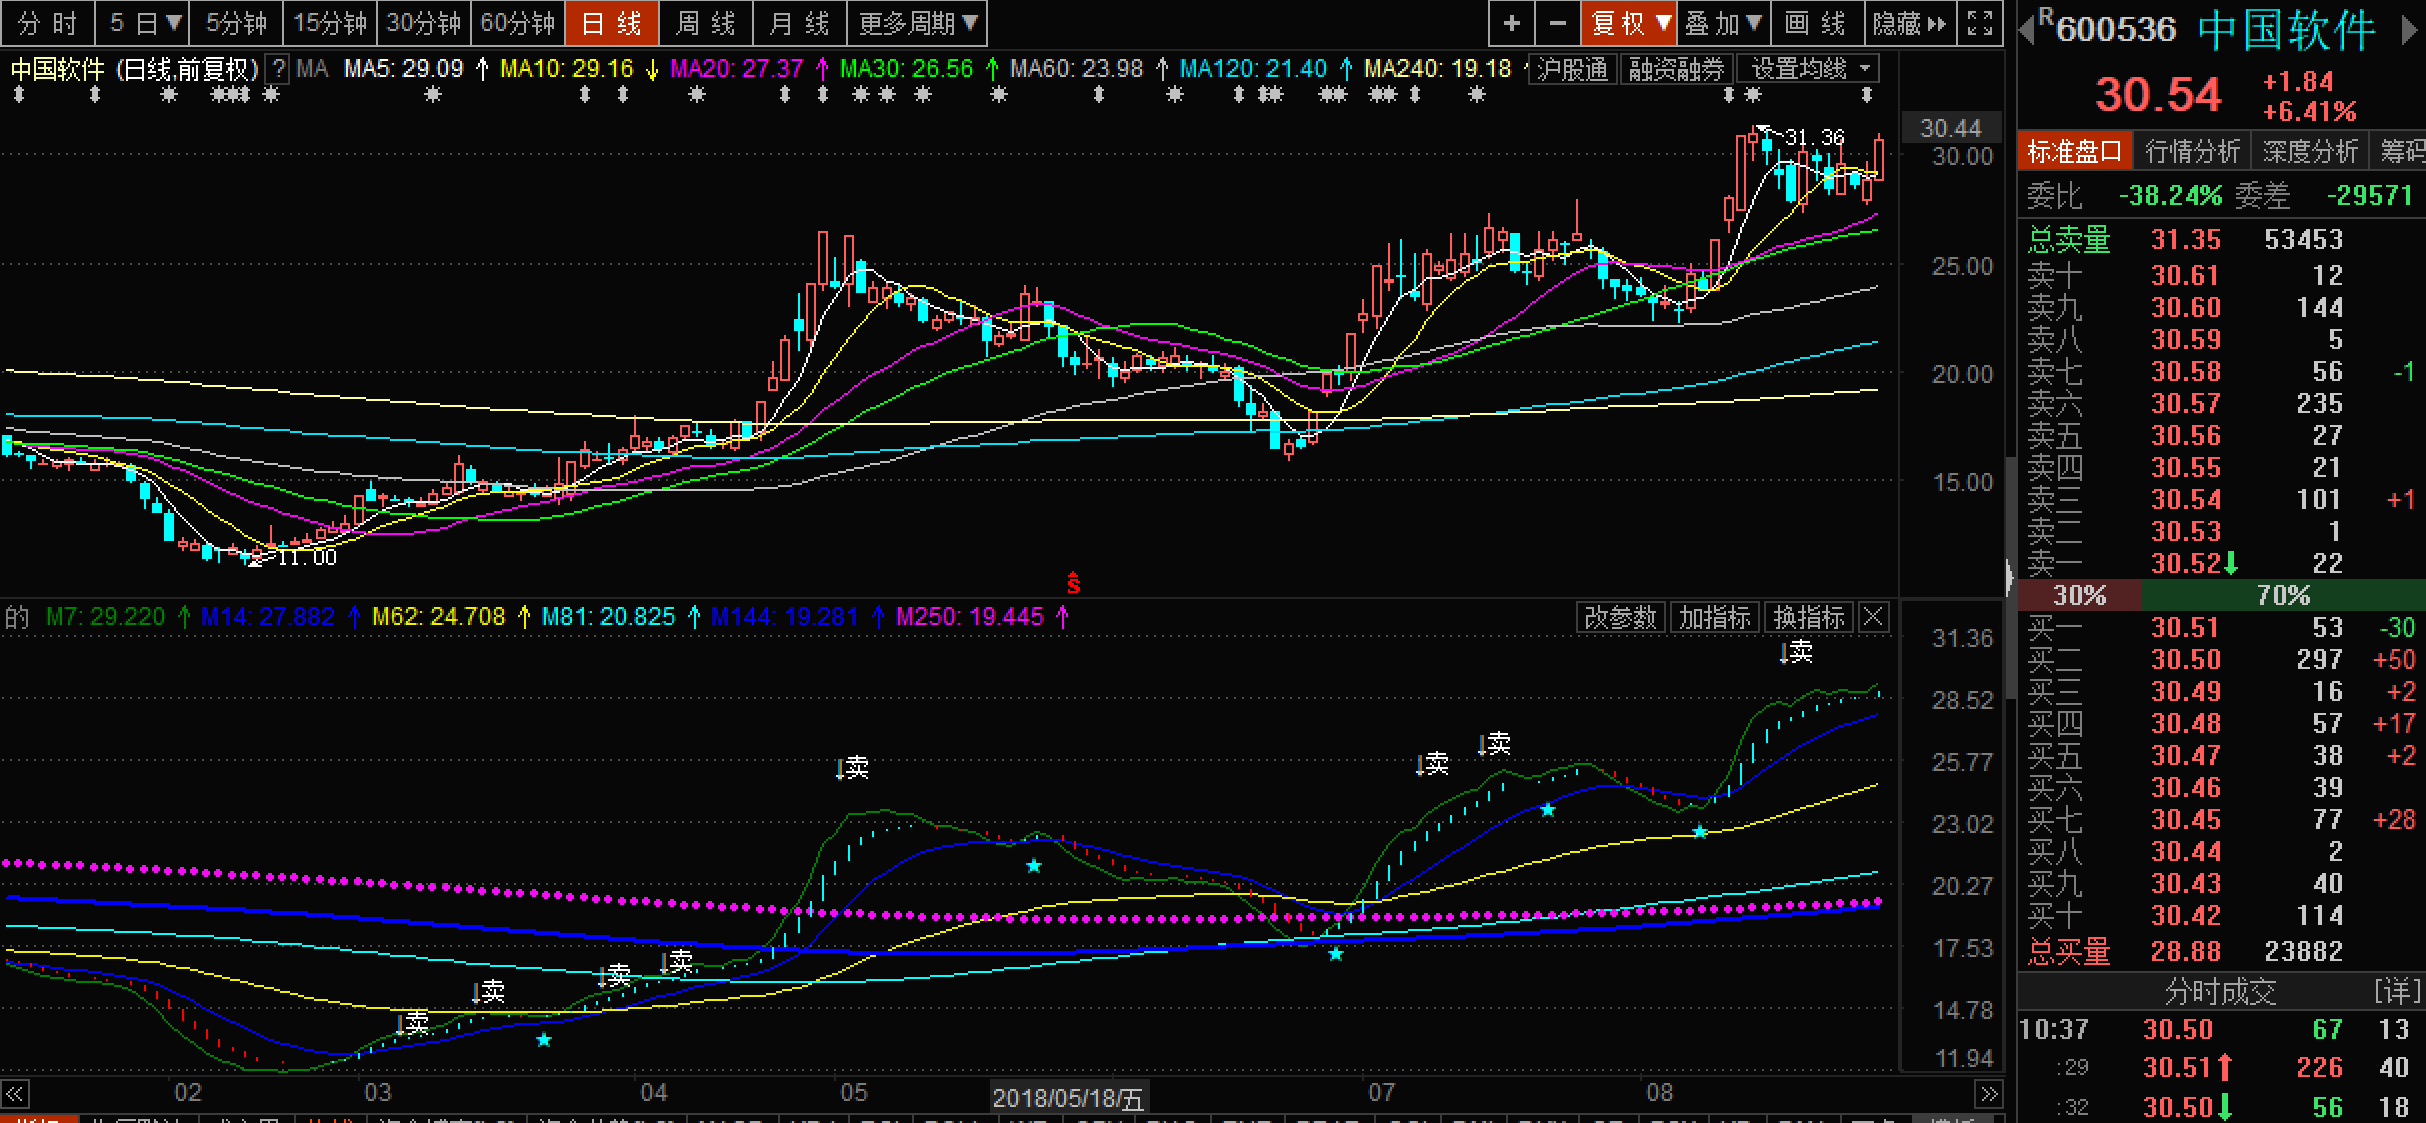Click the 10:37 trade row
The width and height of the screenshot is (2426, 1123).
click(x=2221, y=1029)
